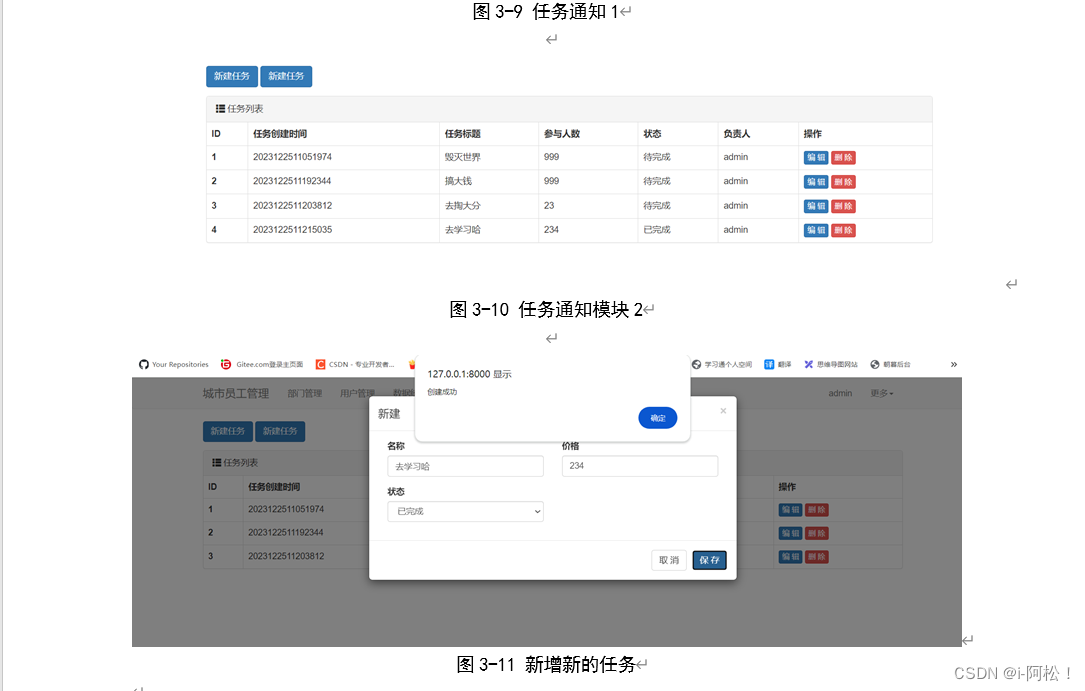Expand the overflow bookmarks chevron »
Viewport: 1085px width, 691px height.
pos(954,364)
